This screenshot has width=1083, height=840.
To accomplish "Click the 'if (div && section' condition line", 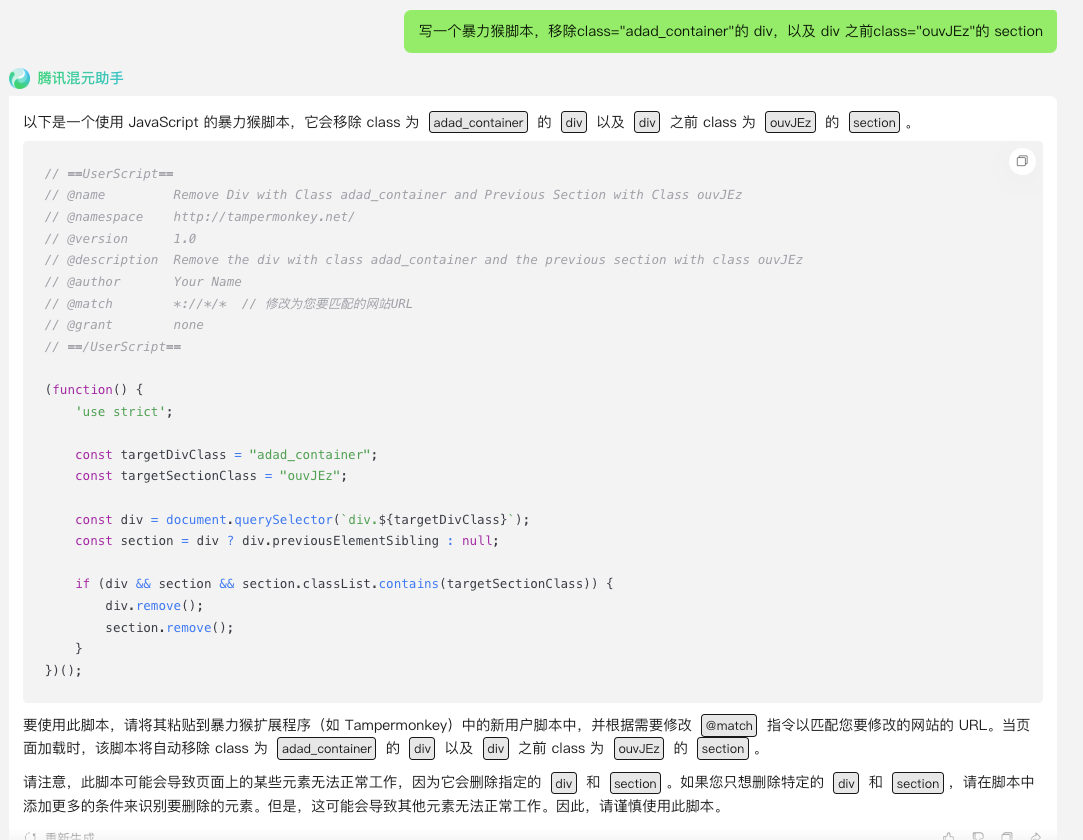I will pyautogui.click(x=344, y=584).
